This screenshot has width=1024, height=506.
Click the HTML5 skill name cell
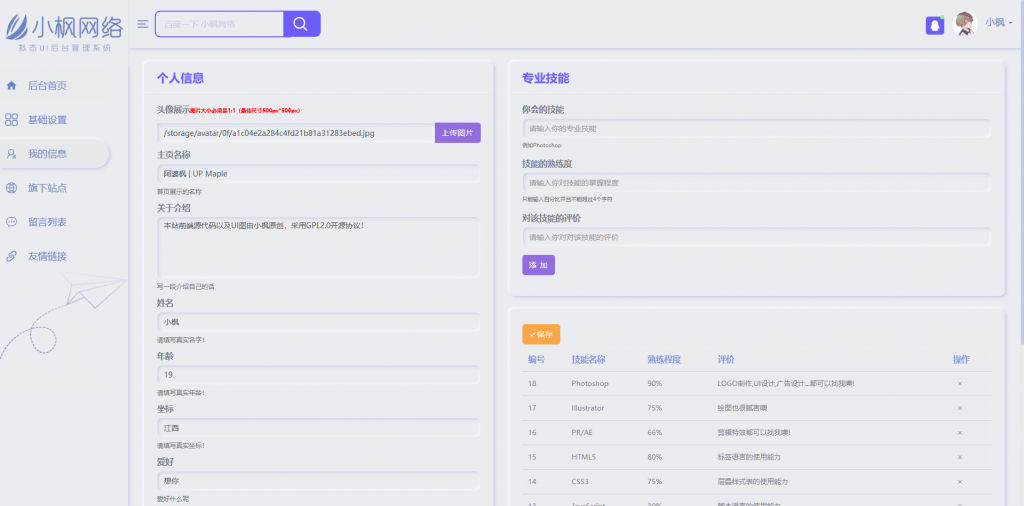click(x=583, y=457)
